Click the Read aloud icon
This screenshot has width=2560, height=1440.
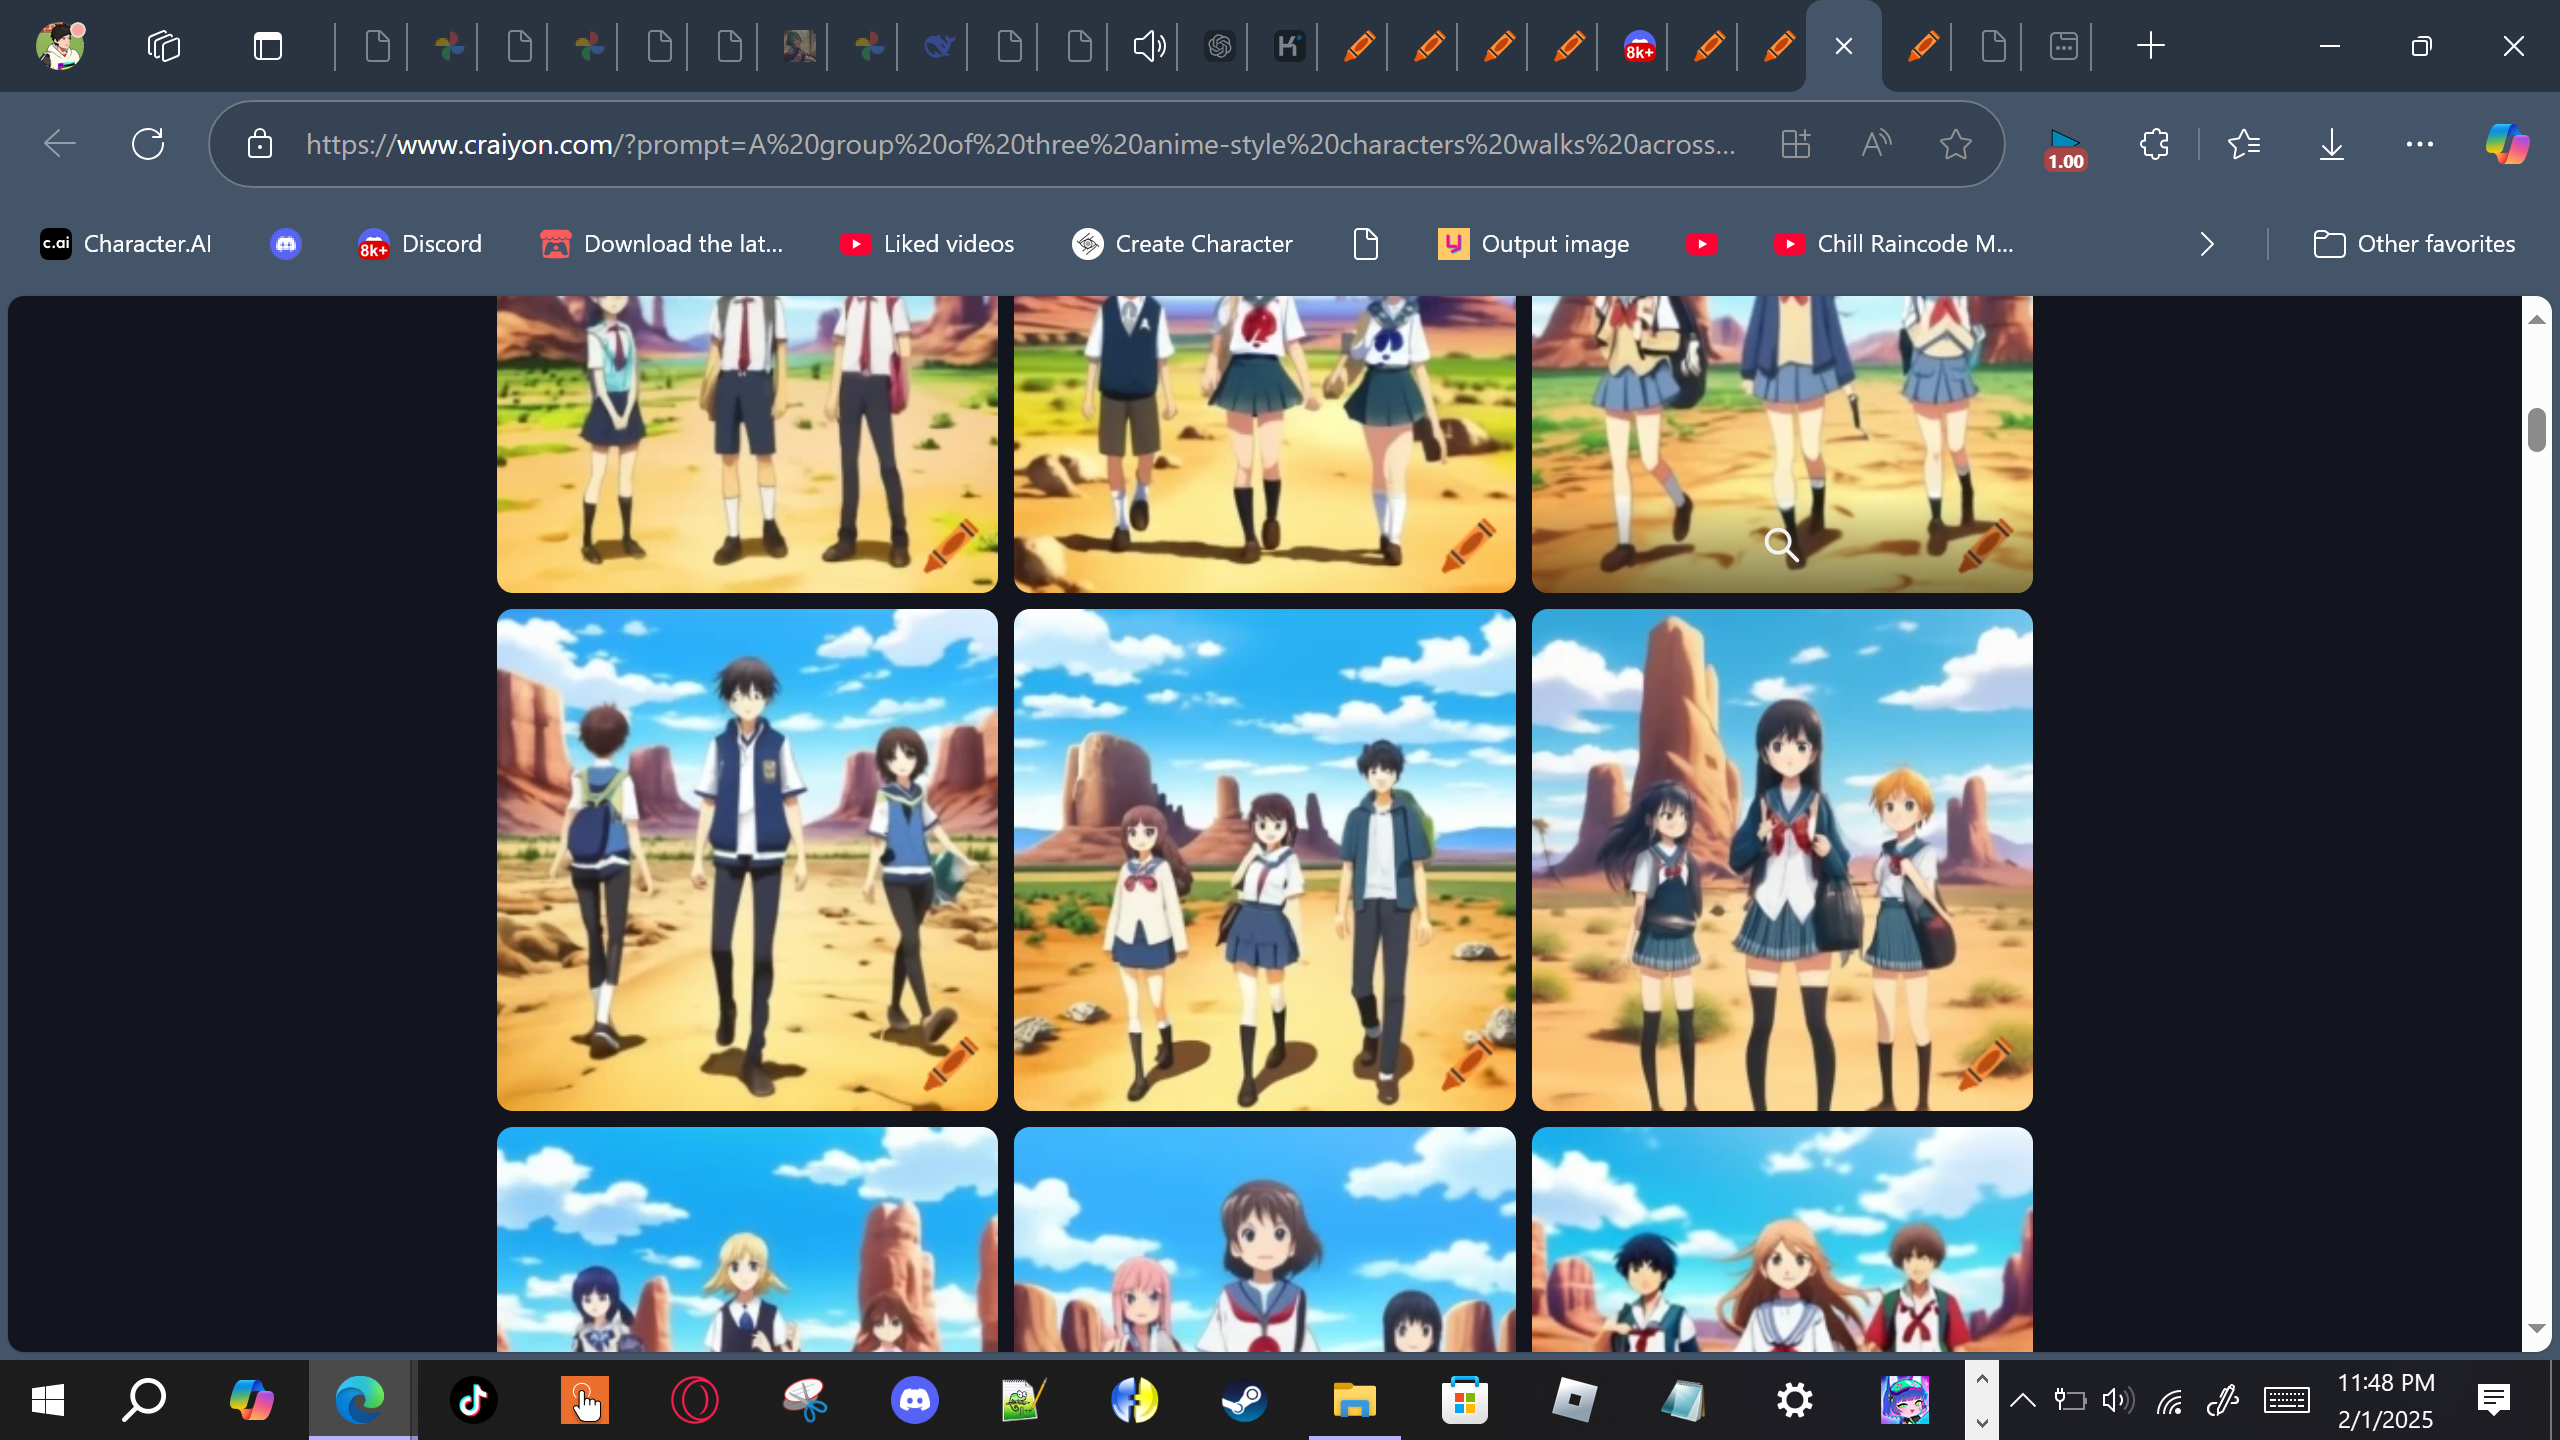(1876, 144)
